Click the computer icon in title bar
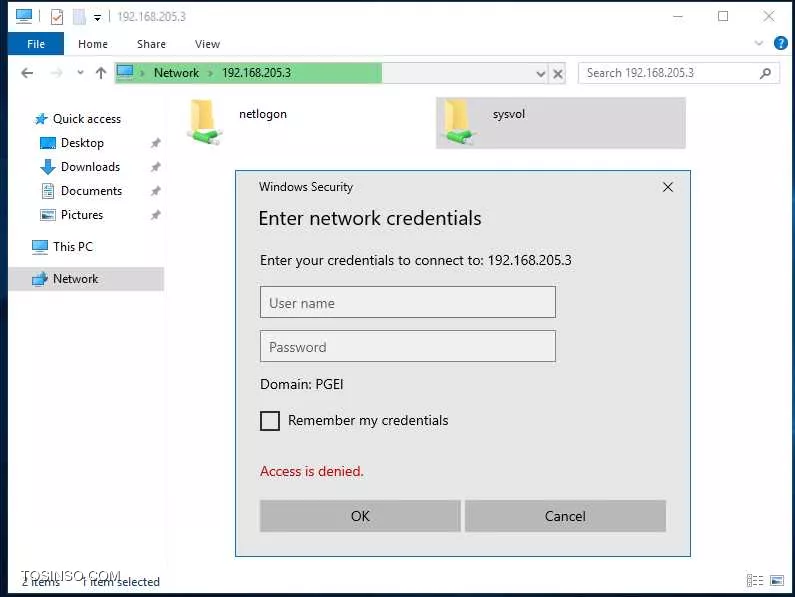Image resolution: width=795 pixels, height=597 pixels. 24,16
